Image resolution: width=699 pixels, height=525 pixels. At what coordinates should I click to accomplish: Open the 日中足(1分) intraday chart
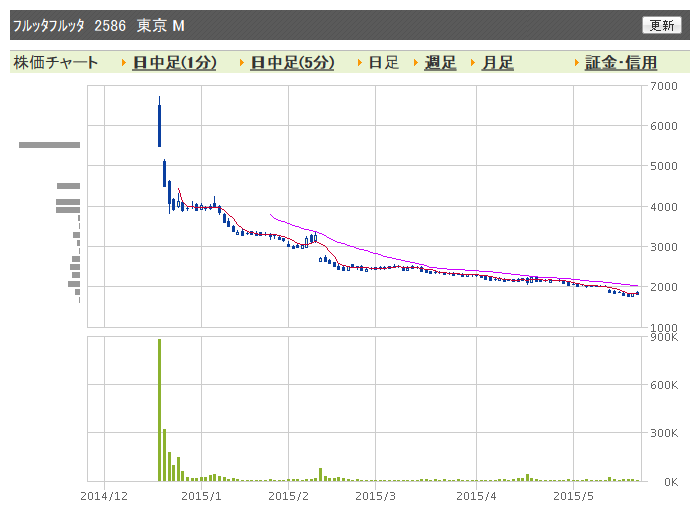pyautogui.click(x=174, y=62)
